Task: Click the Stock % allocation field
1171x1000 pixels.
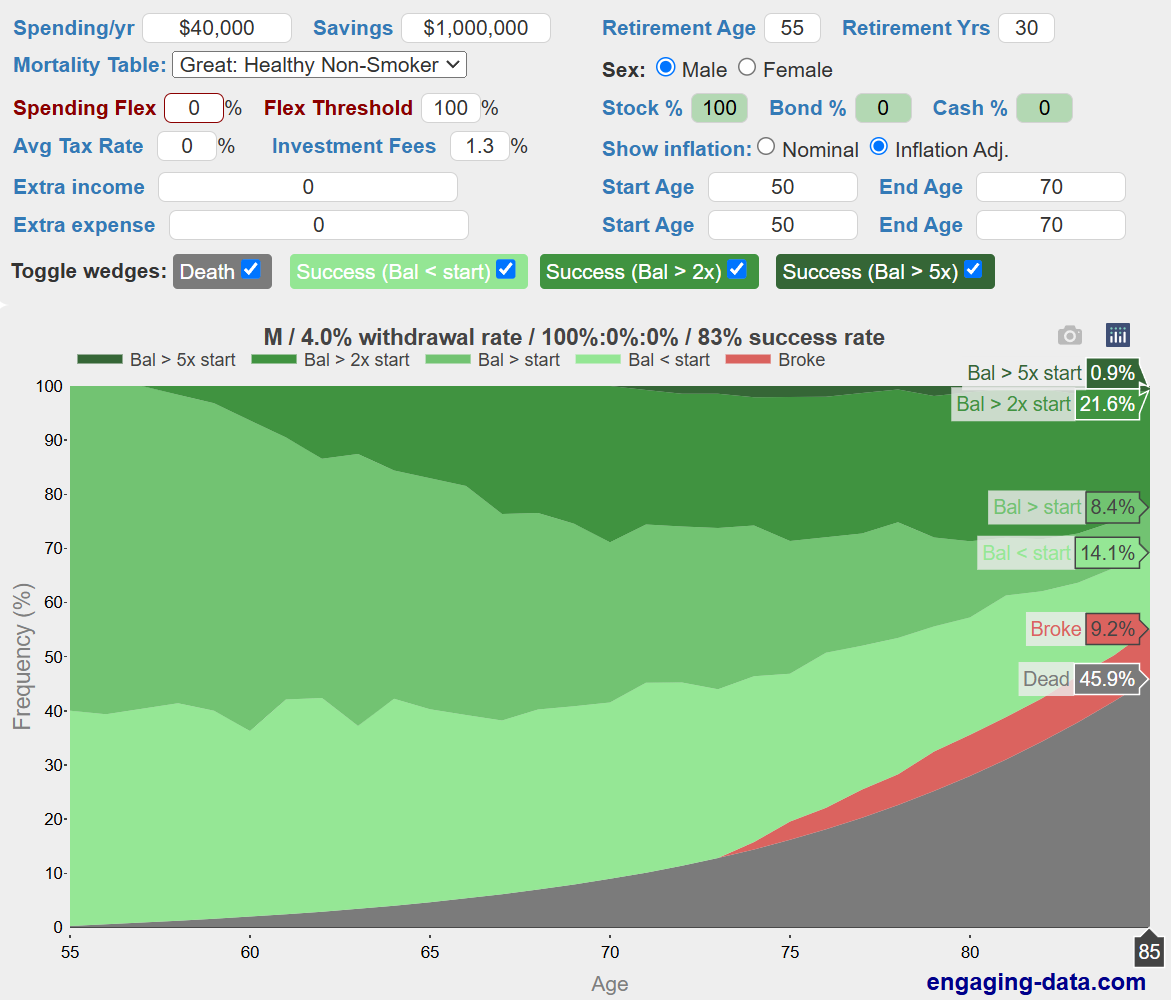Action: 719,108
